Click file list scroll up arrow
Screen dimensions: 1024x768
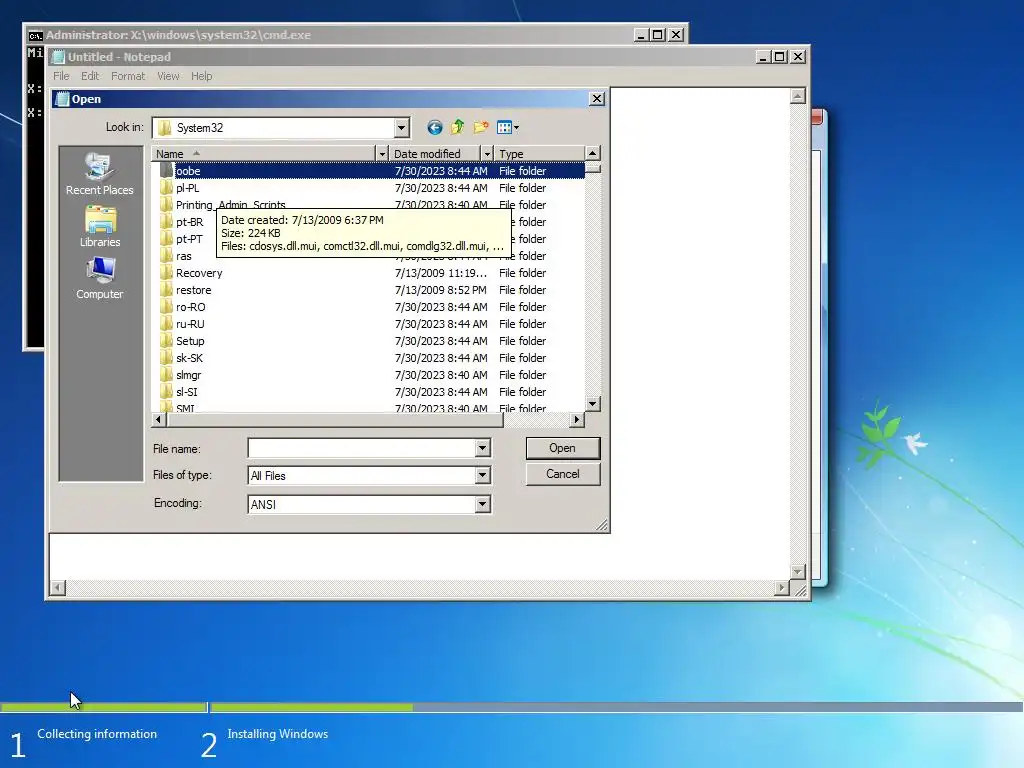[x=592, y=153]
